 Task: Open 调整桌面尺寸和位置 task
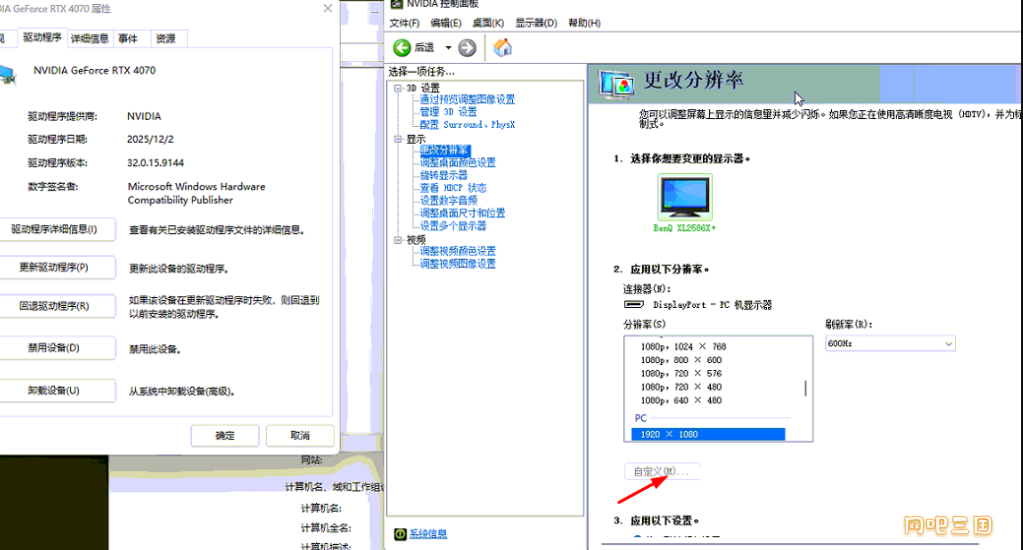[463, 213]
